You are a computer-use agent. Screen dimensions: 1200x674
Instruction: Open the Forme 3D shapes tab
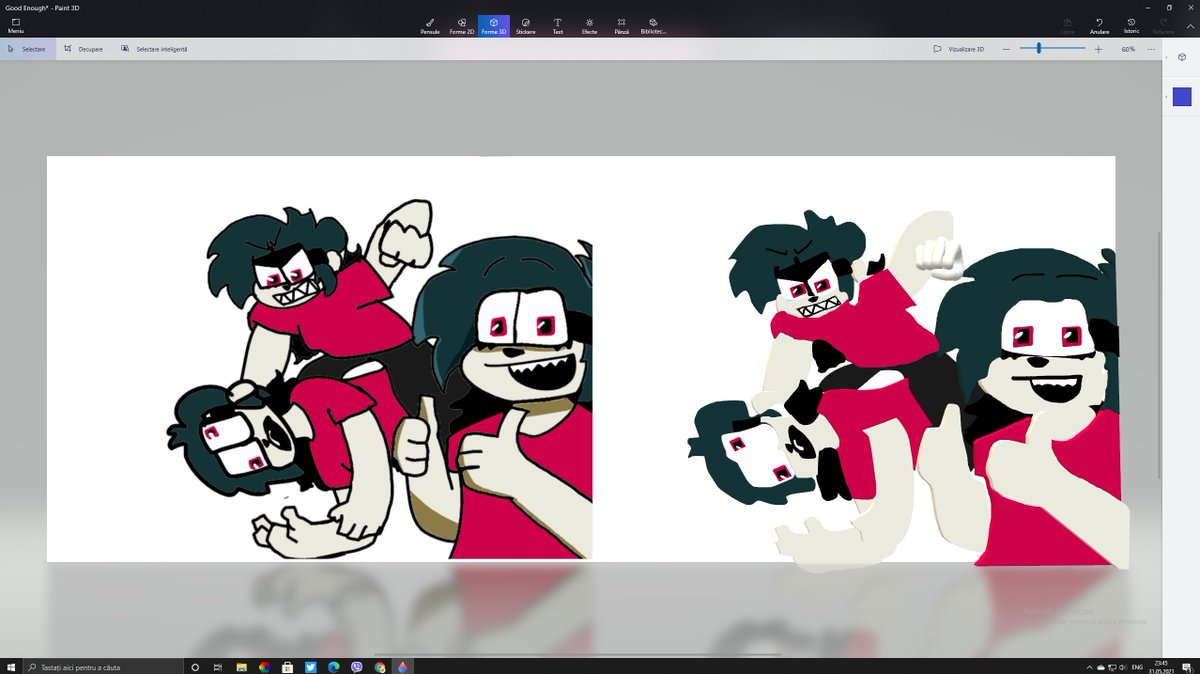[x=494, y=26]
